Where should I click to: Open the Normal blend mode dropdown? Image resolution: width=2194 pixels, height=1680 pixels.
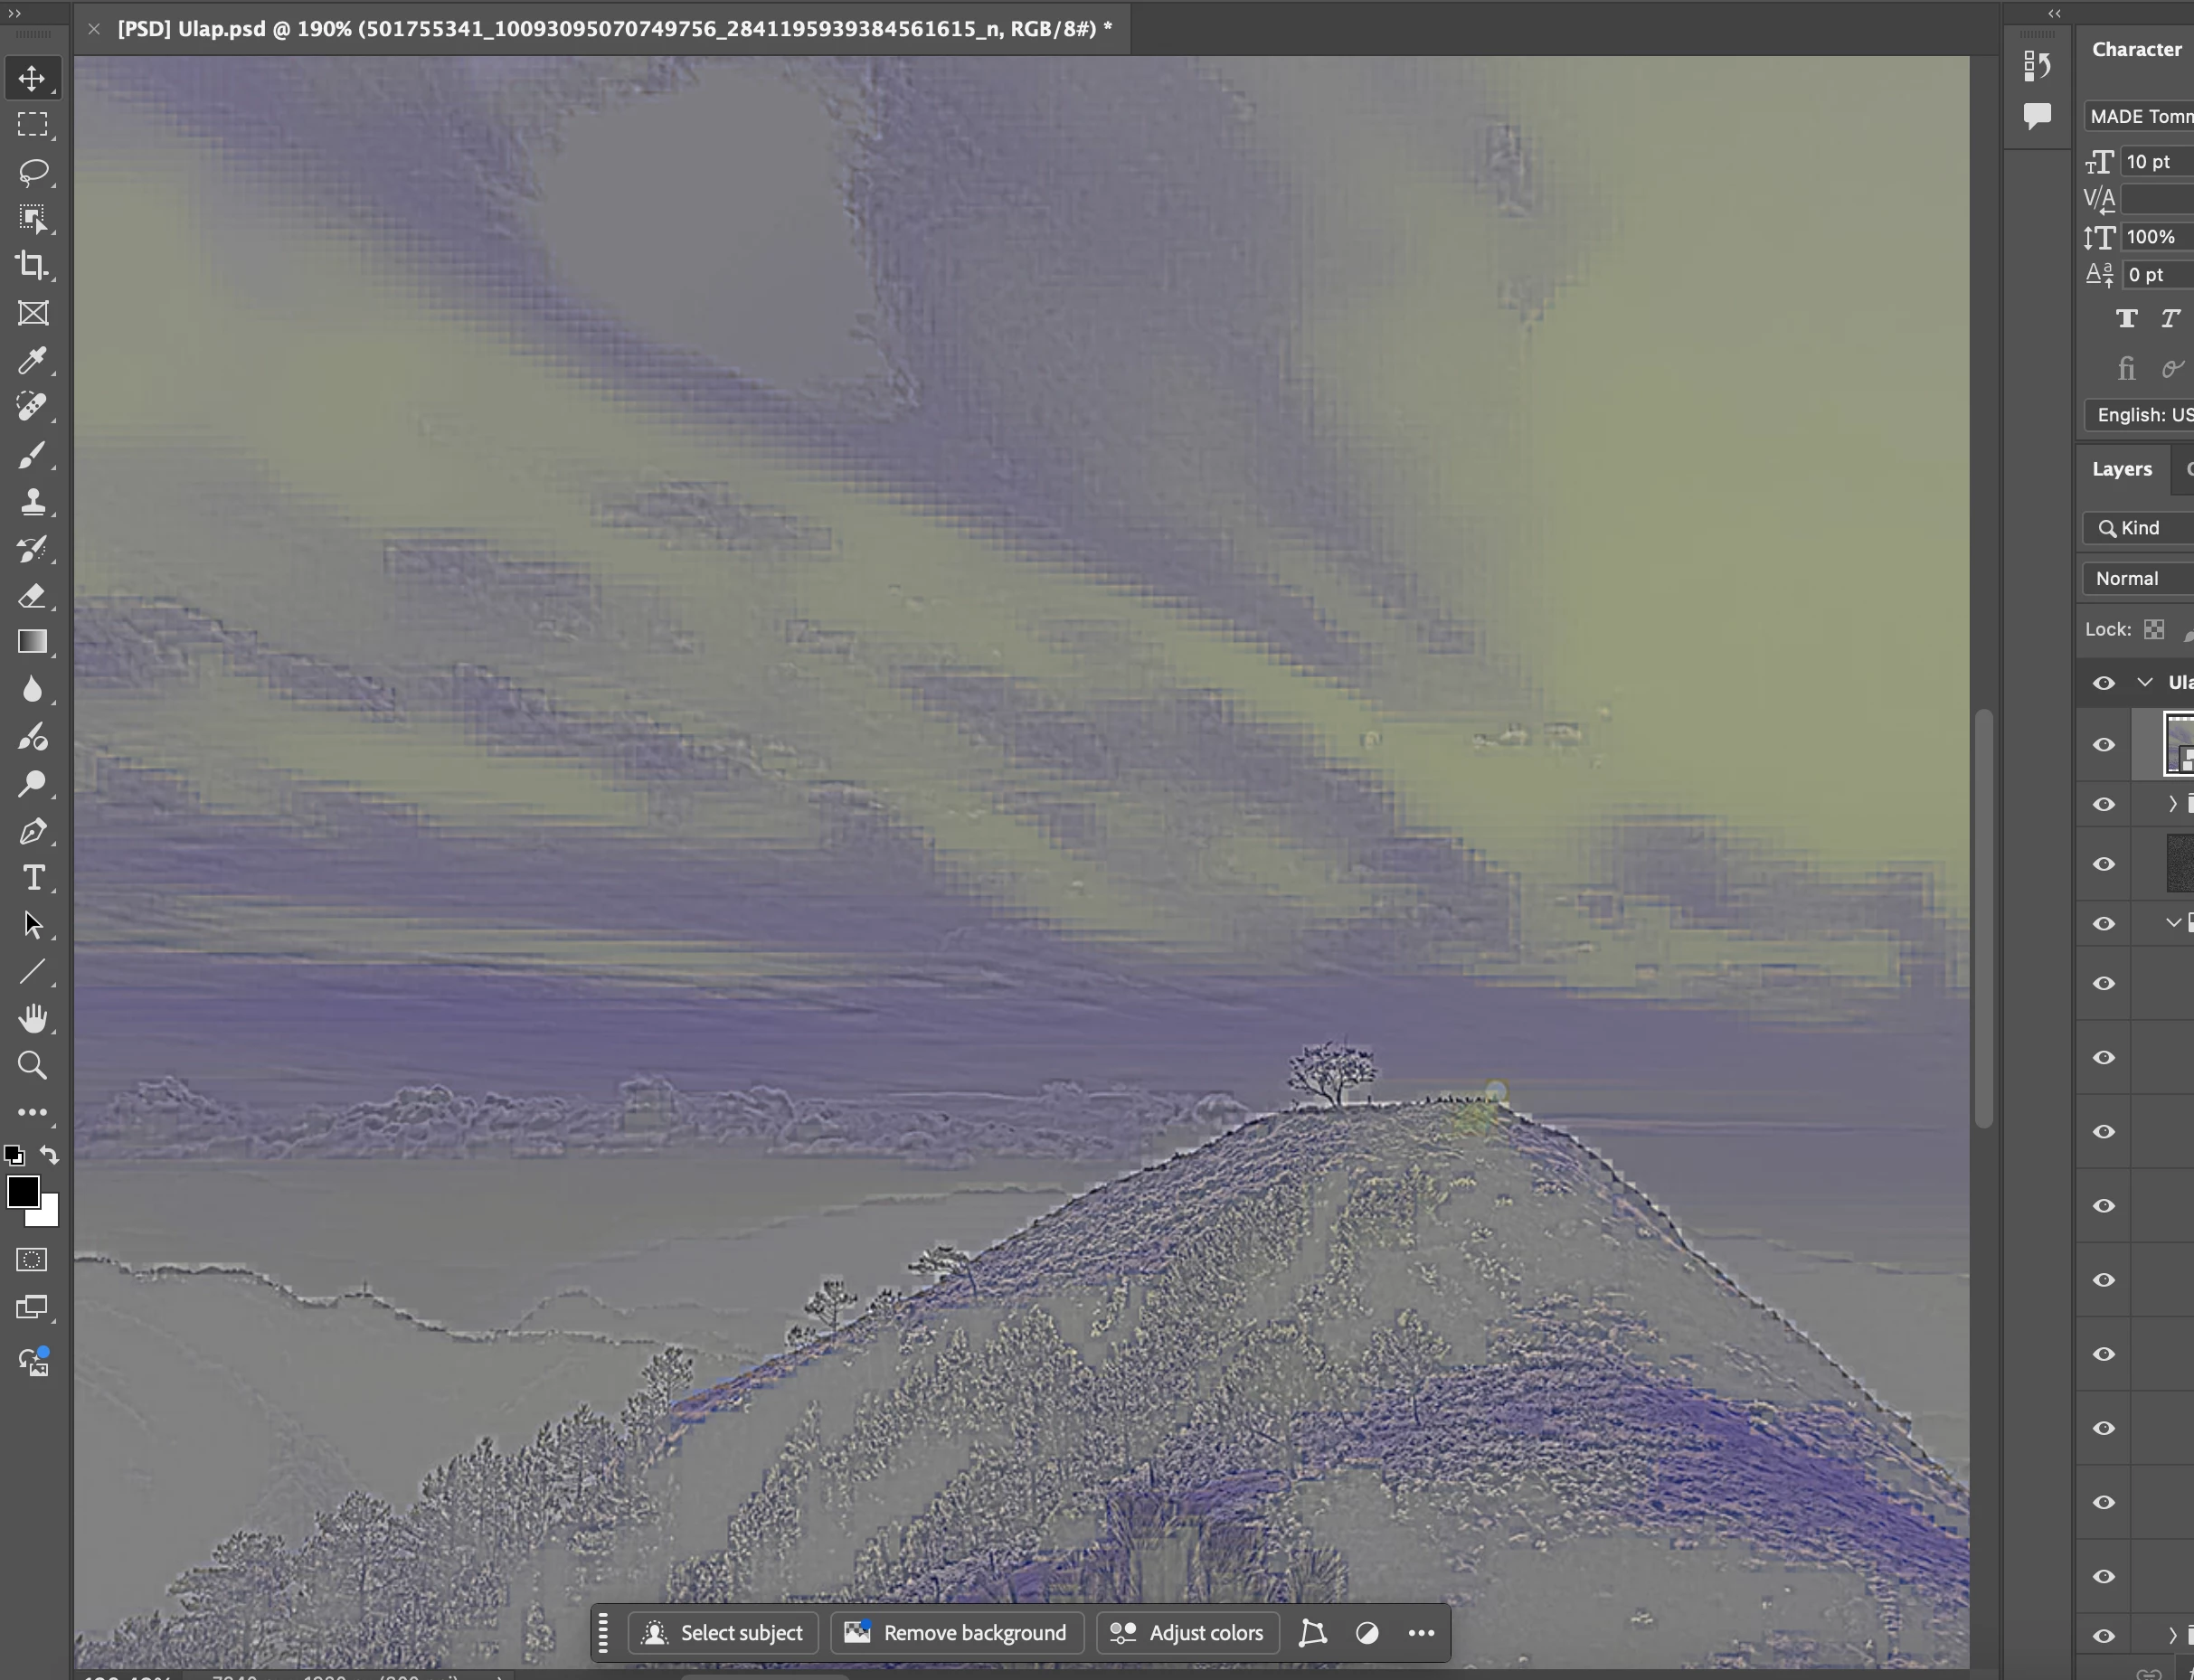2140,578
